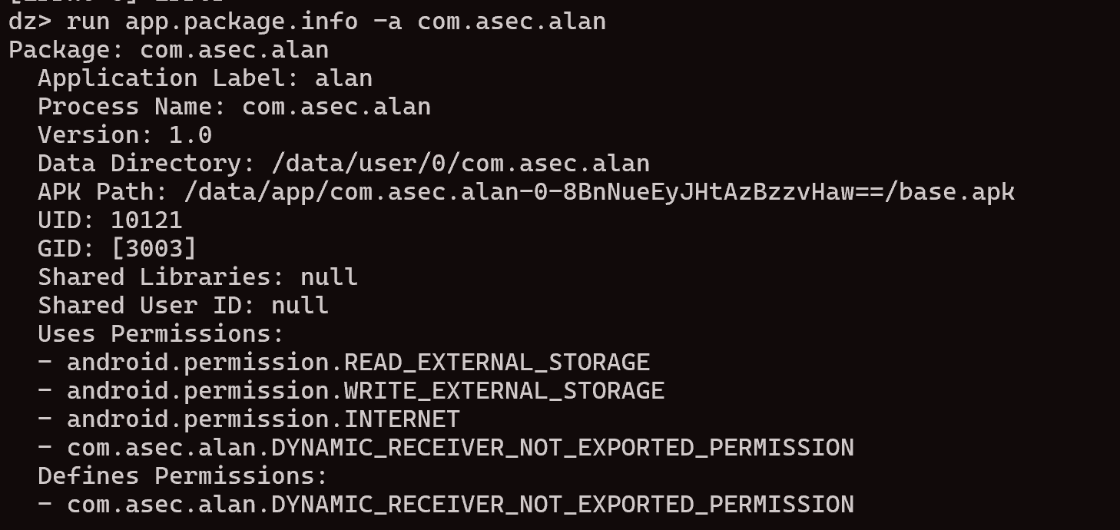Click the dz> prompt
Image resolution: width=1120 pixels, height=530 pixels.
(30, 21)
